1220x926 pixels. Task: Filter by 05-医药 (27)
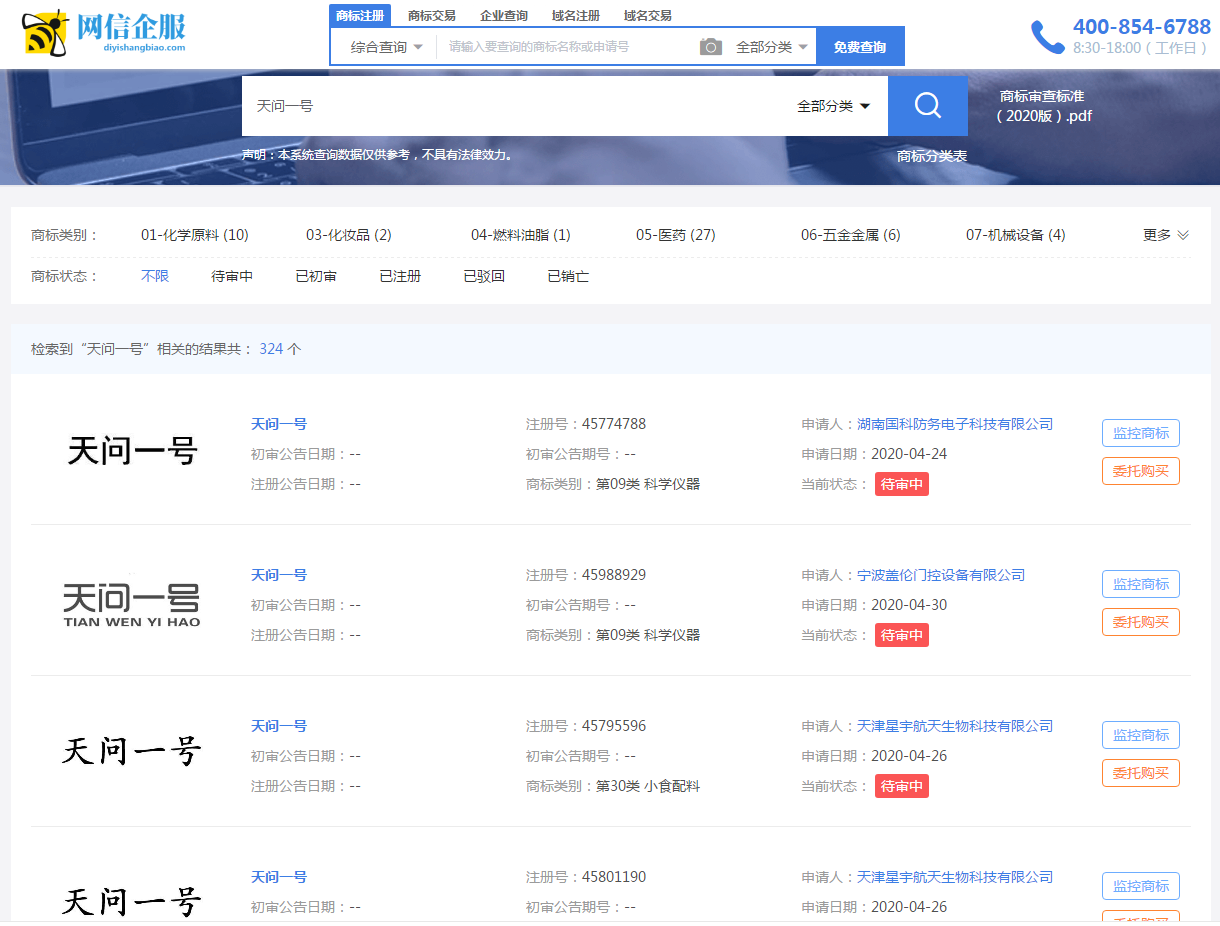[x=676, y=235]
